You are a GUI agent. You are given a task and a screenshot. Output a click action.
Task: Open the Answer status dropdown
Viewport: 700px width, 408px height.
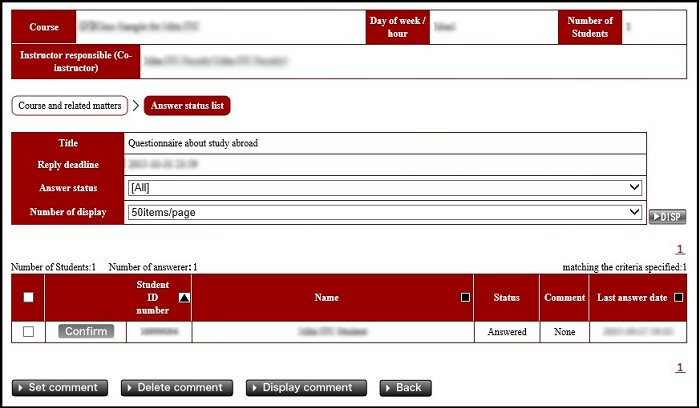click(385, 187)
